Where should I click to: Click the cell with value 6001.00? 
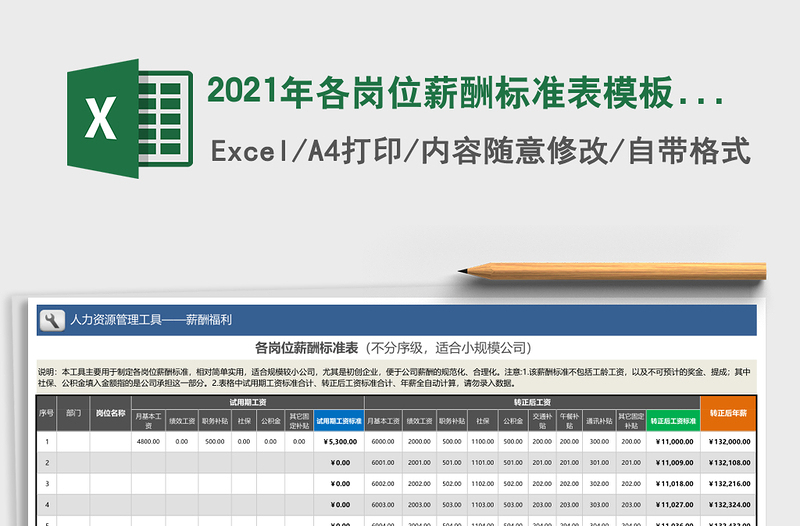tap(383, 463)
